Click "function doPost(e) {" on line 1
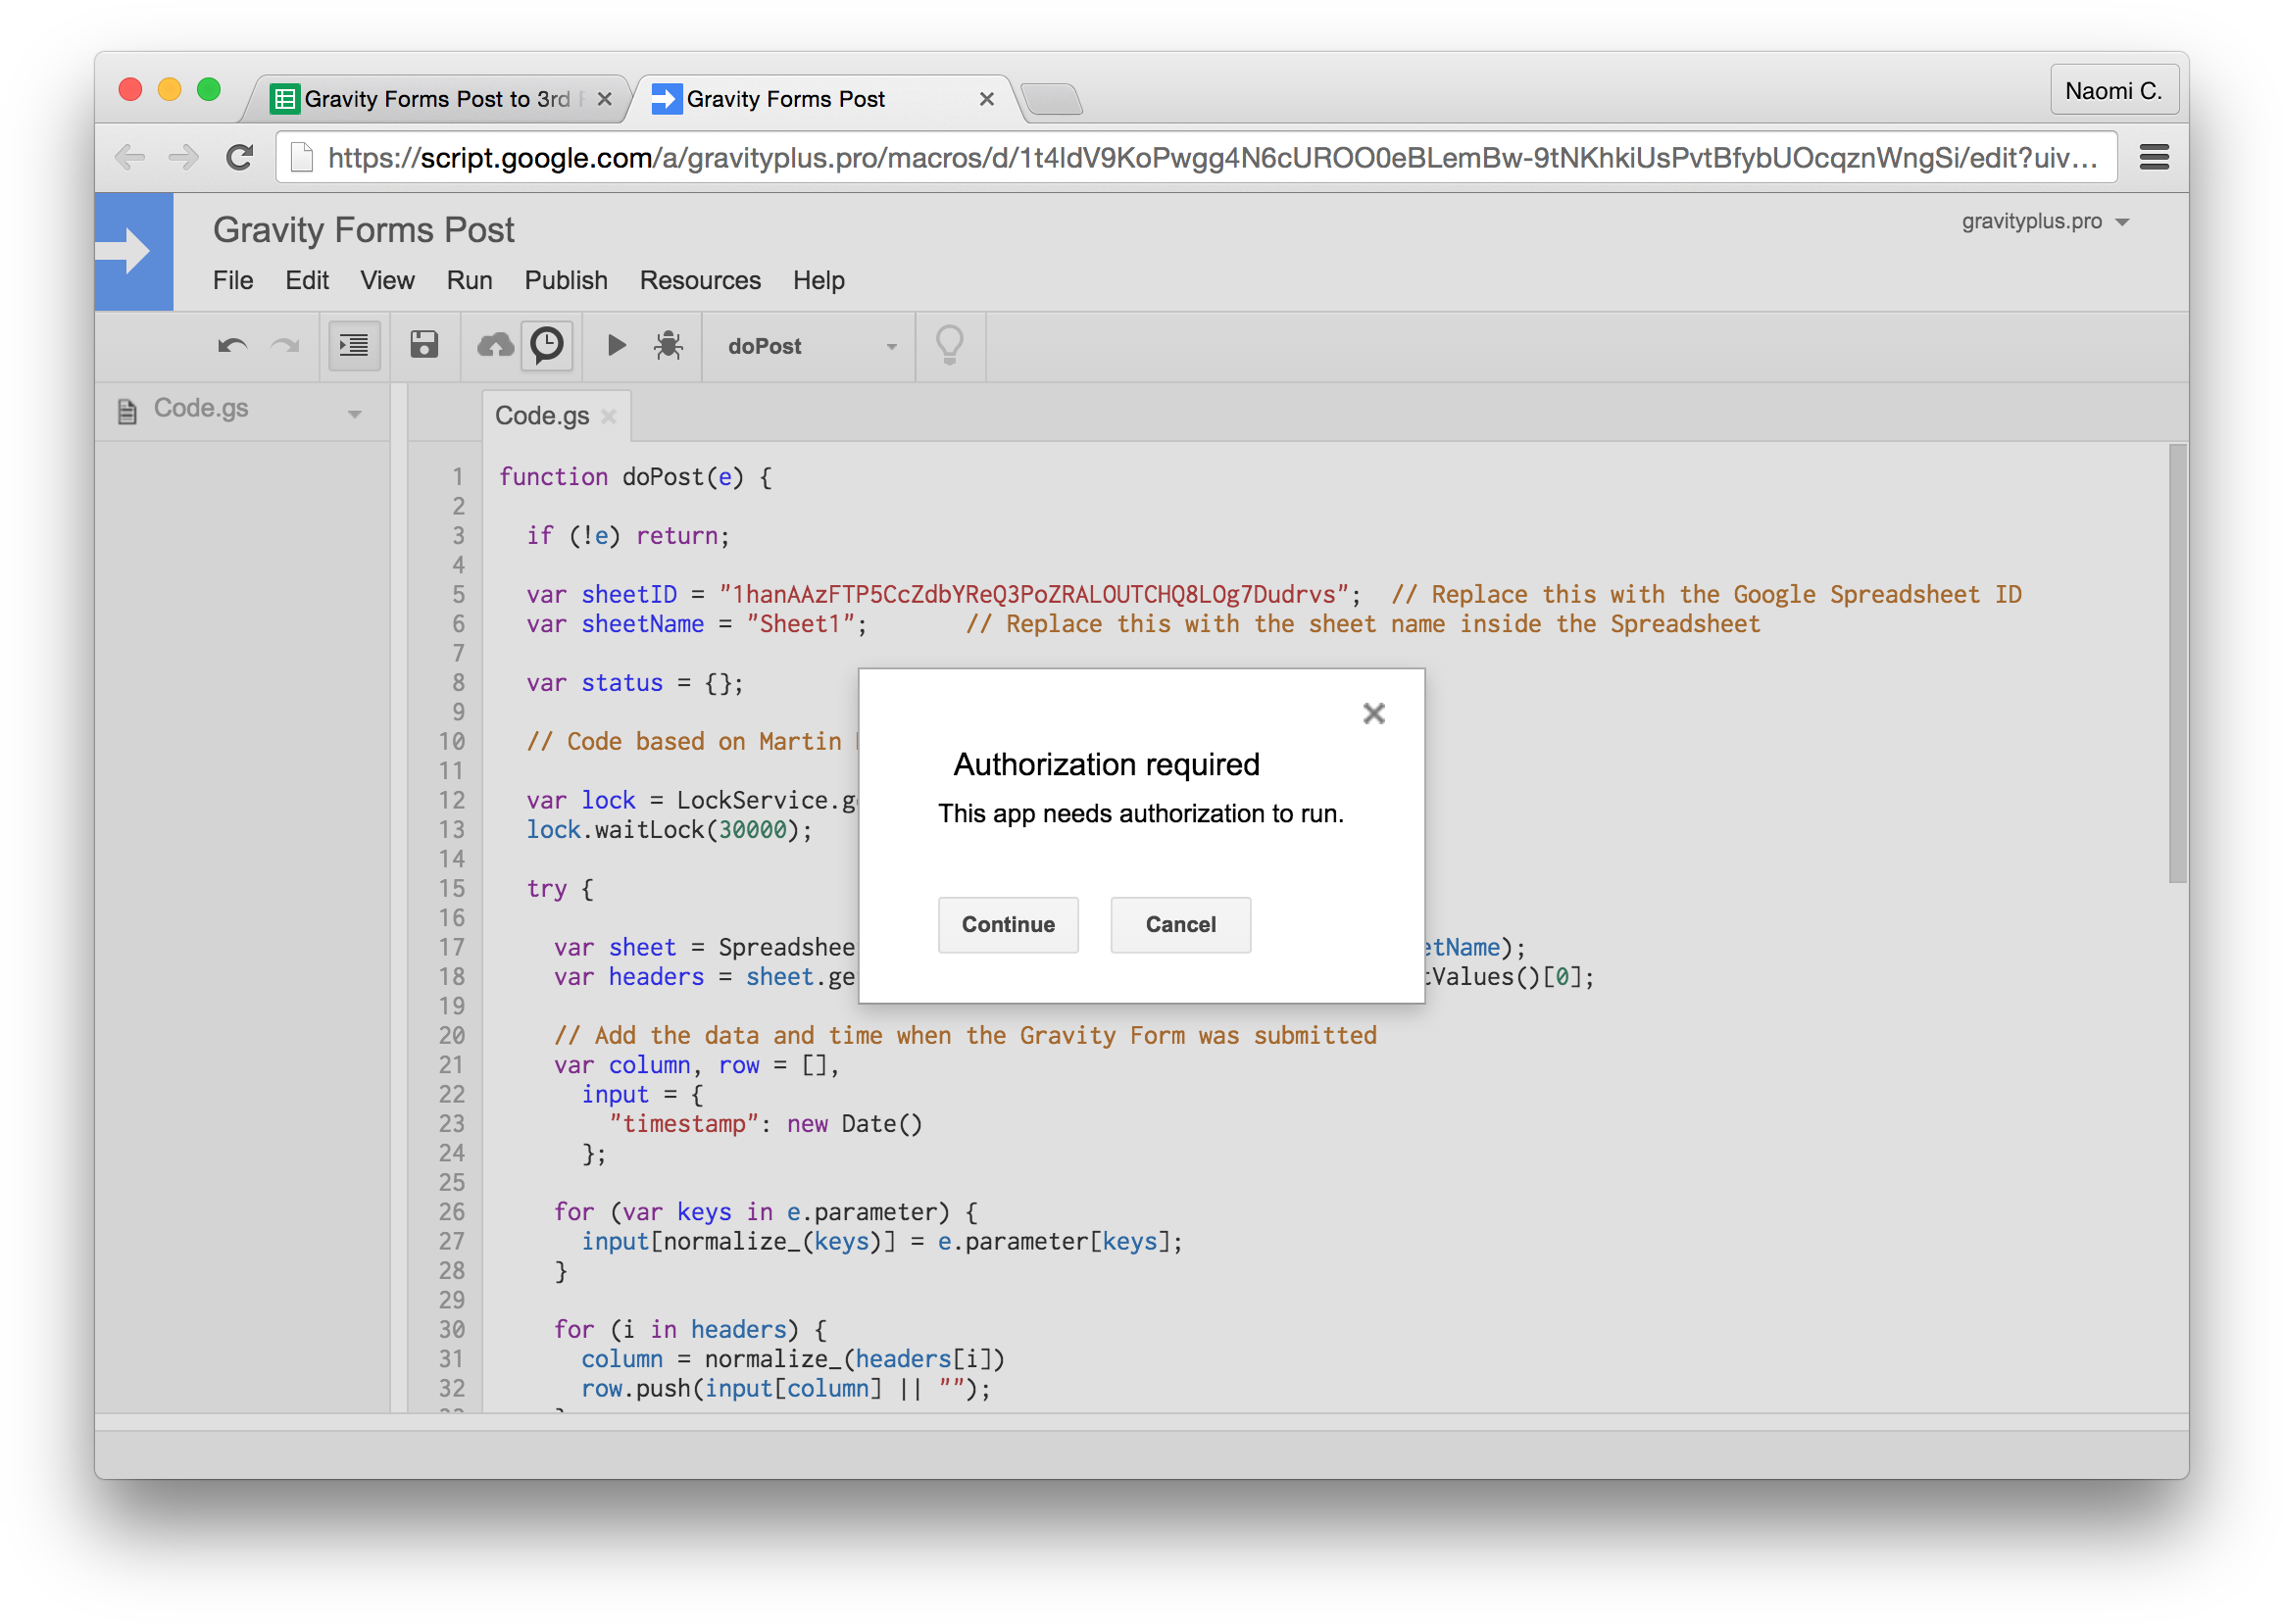 point(635,477)
